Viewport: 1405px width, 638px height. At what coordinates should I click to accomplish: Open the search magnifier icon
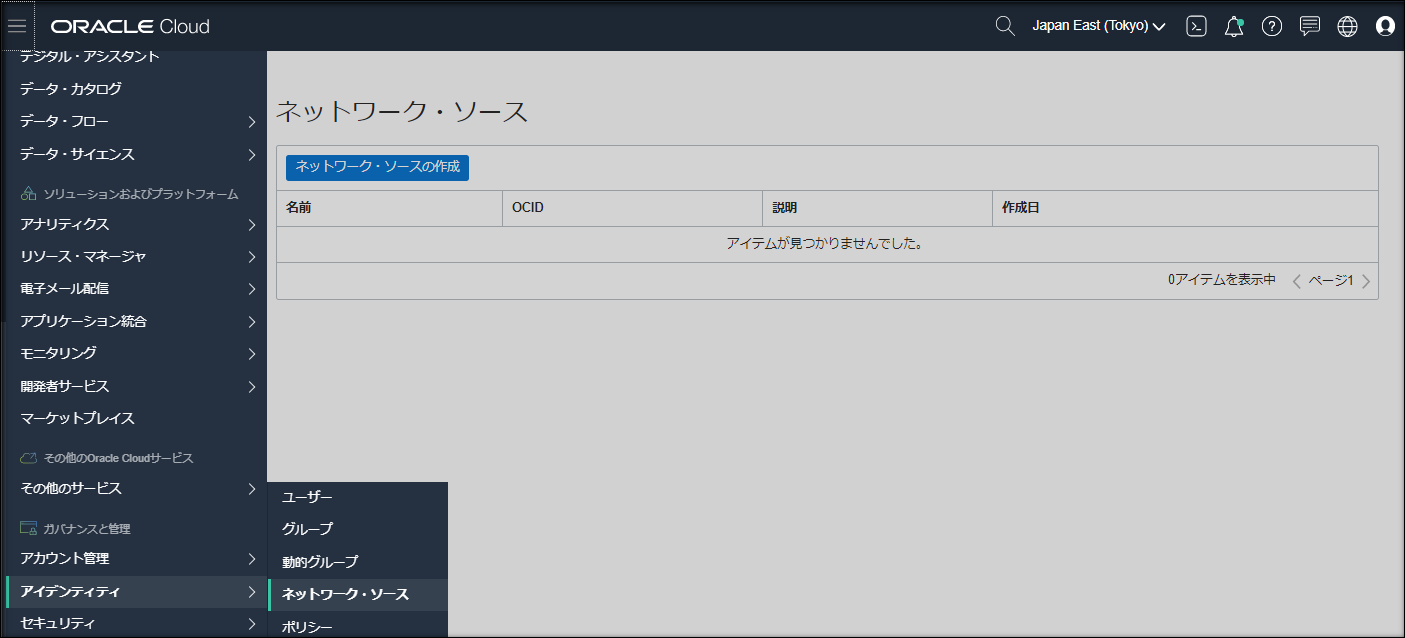click(x=1005, y=26)
